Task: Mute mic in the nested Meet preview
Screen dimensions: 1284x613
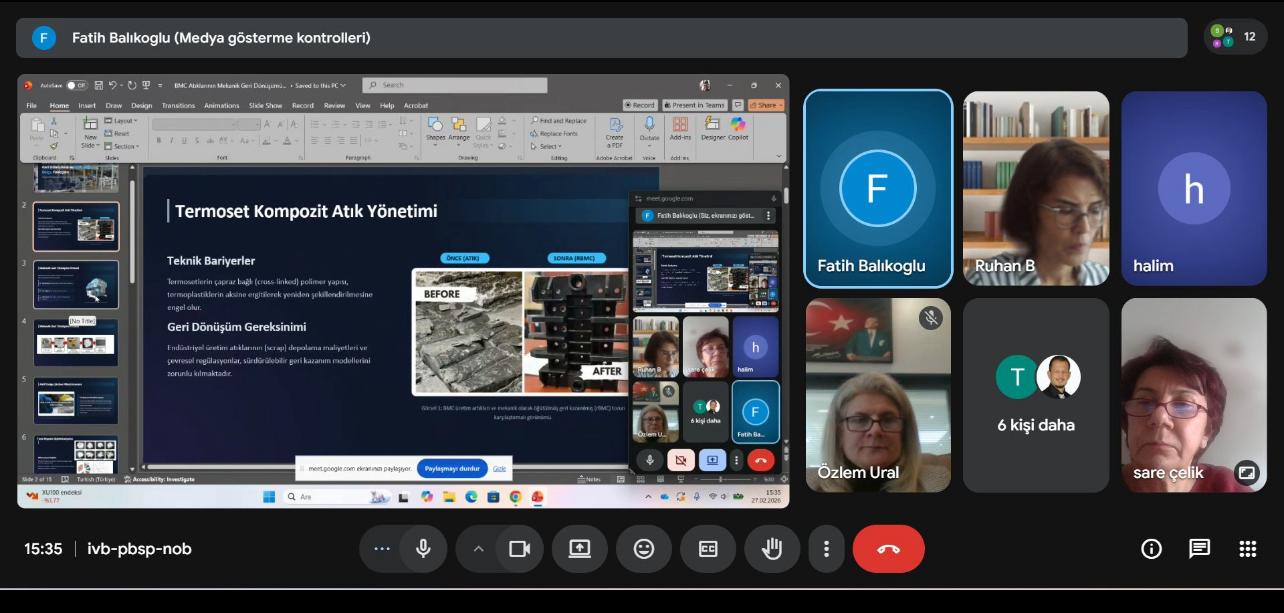Action: click(x=650, y=460)
